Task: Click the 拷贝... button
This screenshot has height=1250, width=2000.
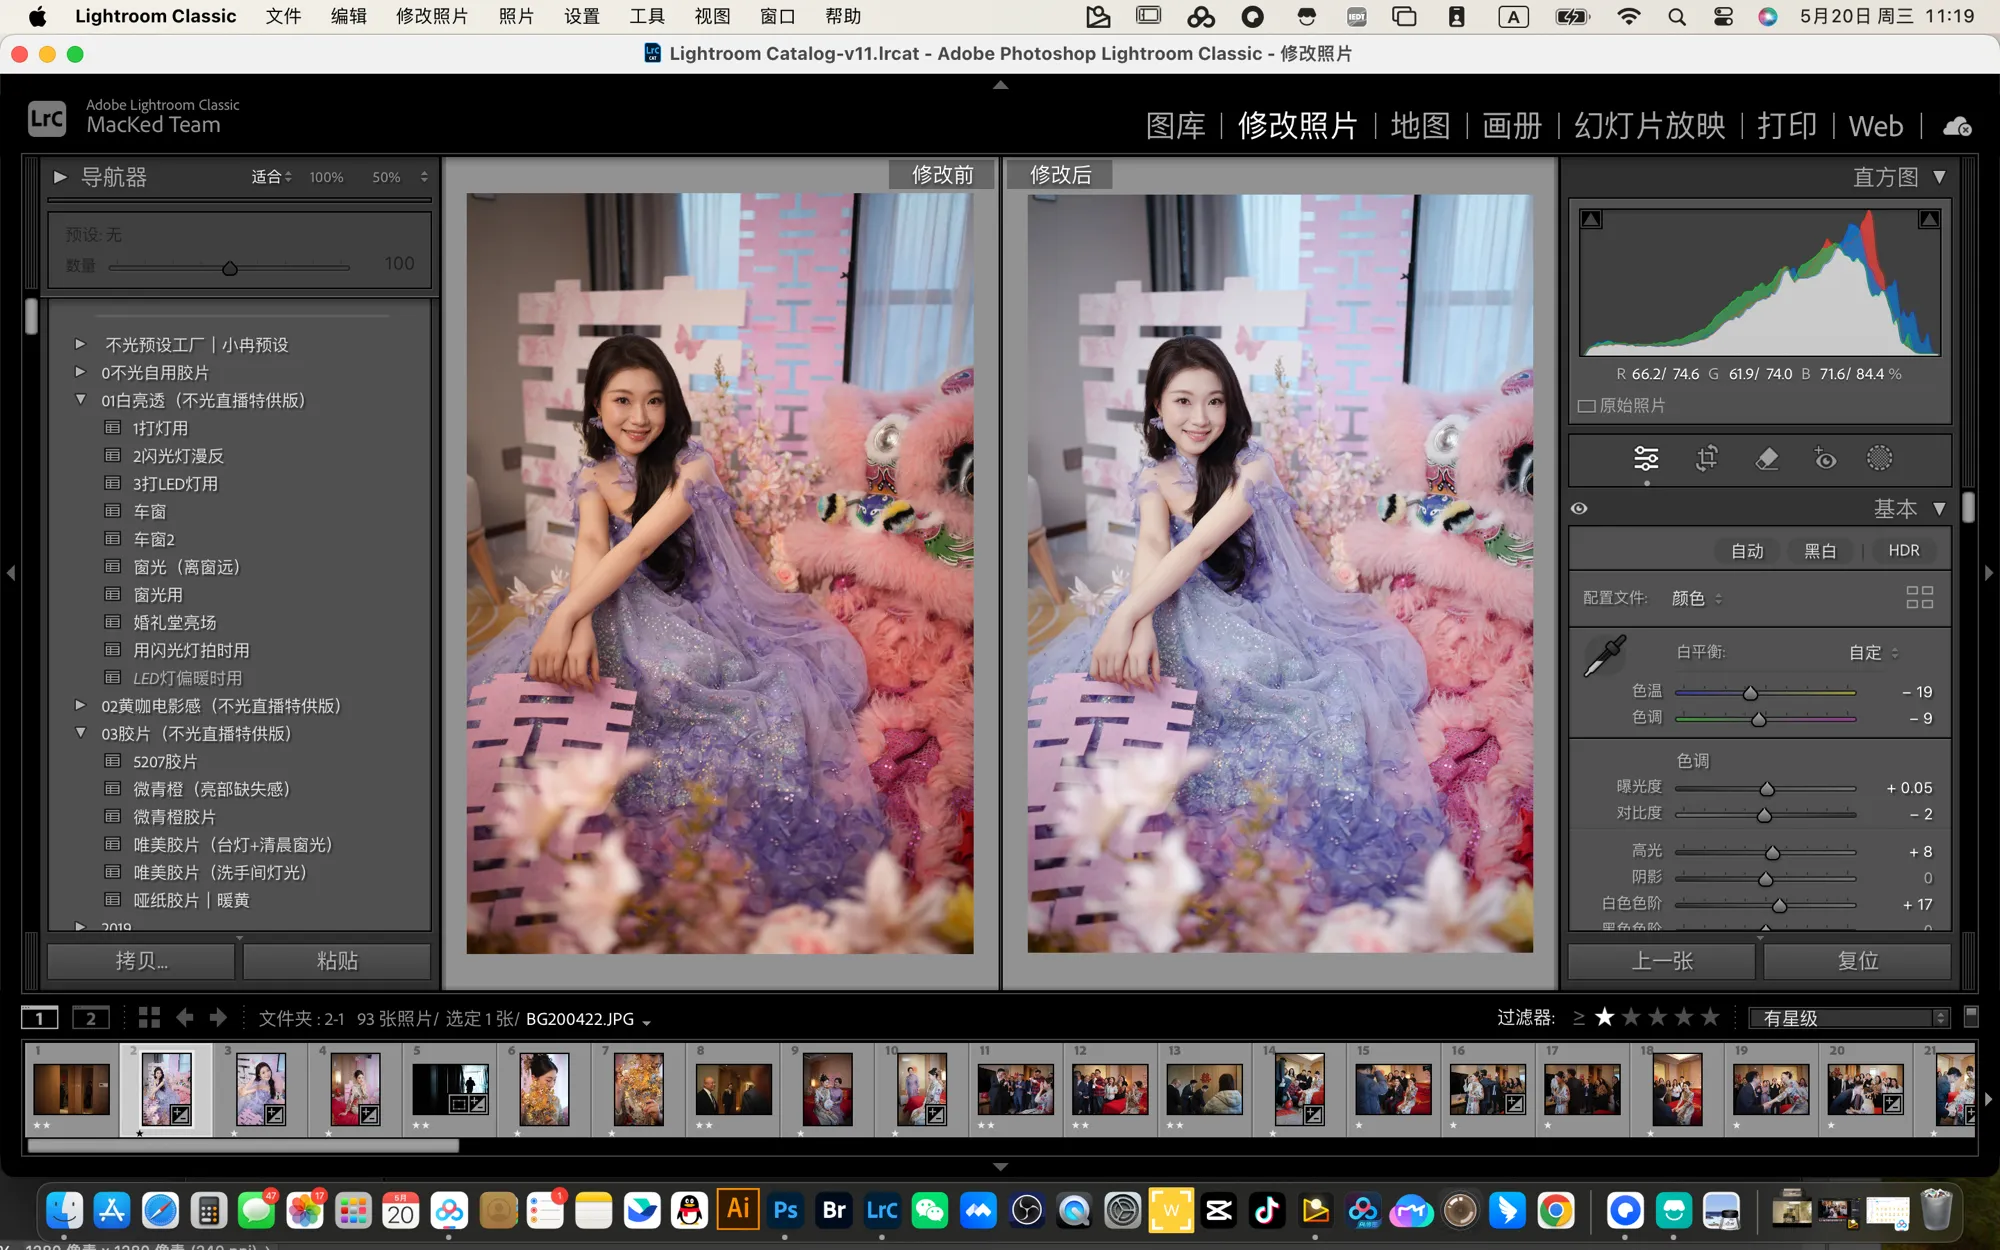Action: tap(141, 961)
